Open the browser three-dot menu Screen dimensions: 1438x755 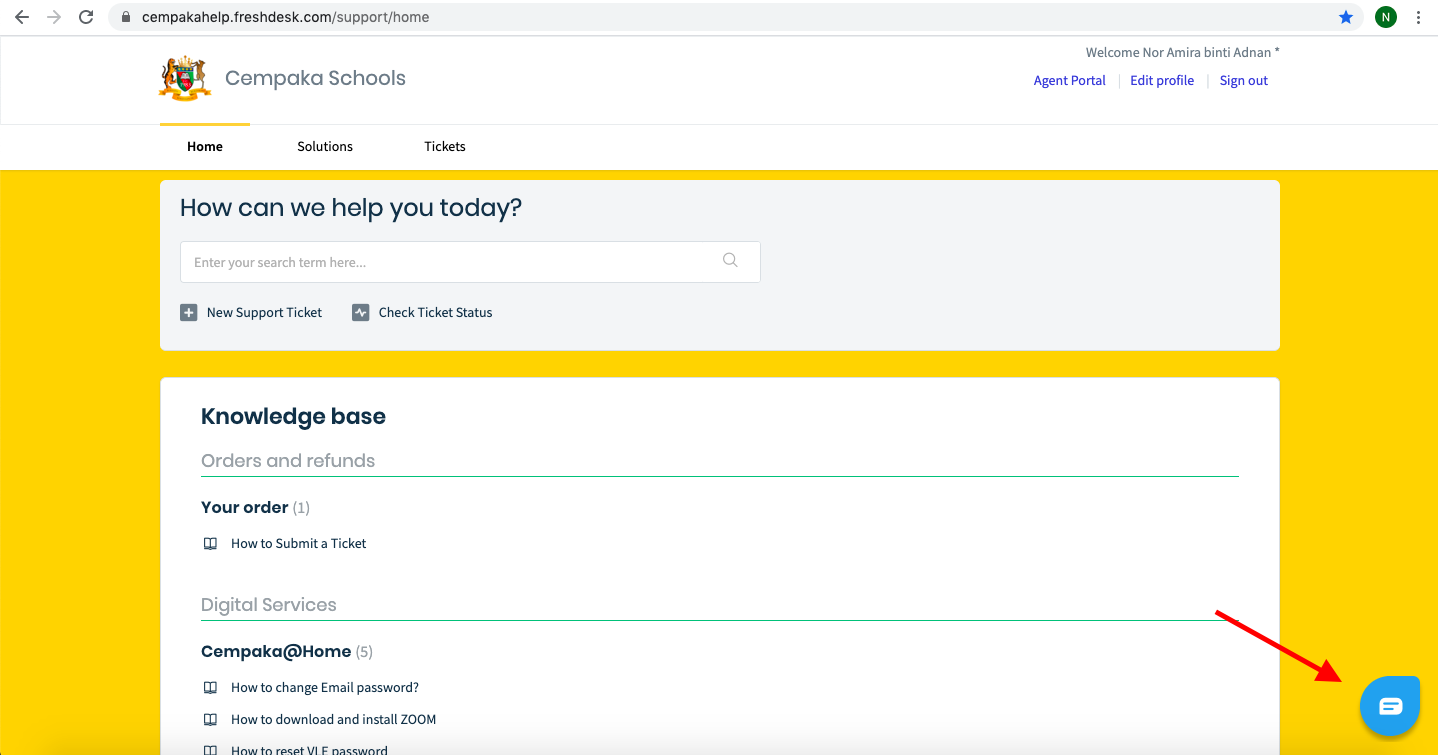point(1419,17)
